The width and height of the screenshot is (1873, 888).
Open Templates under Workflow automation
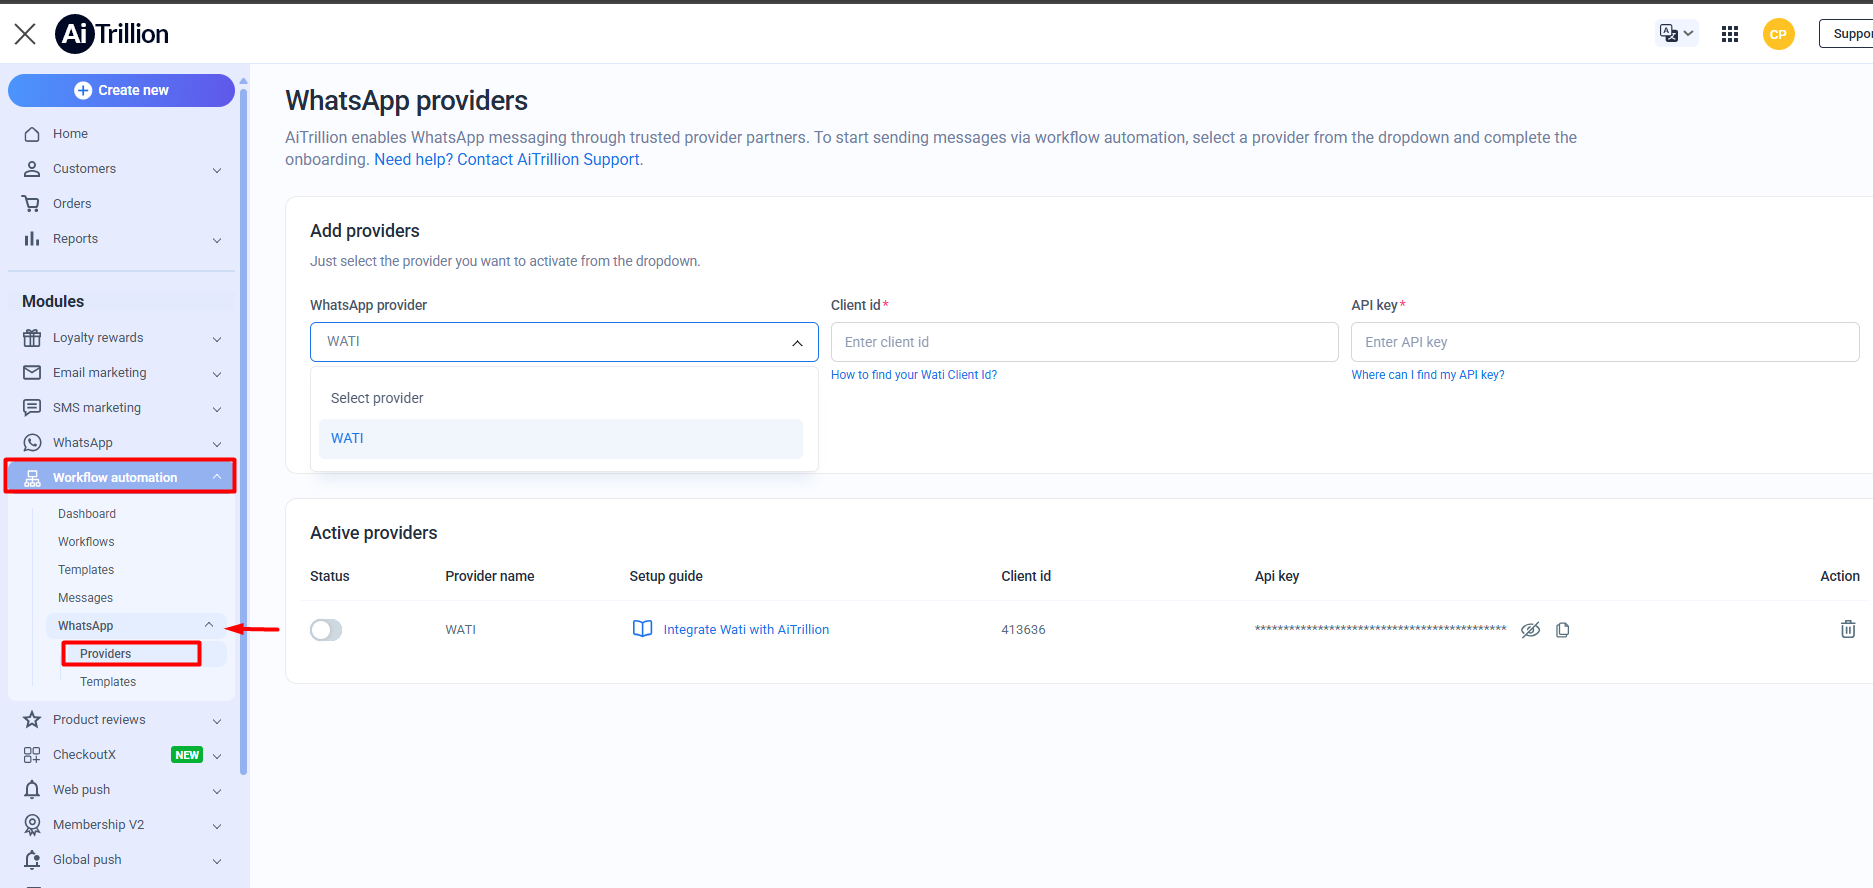[86, 570]
